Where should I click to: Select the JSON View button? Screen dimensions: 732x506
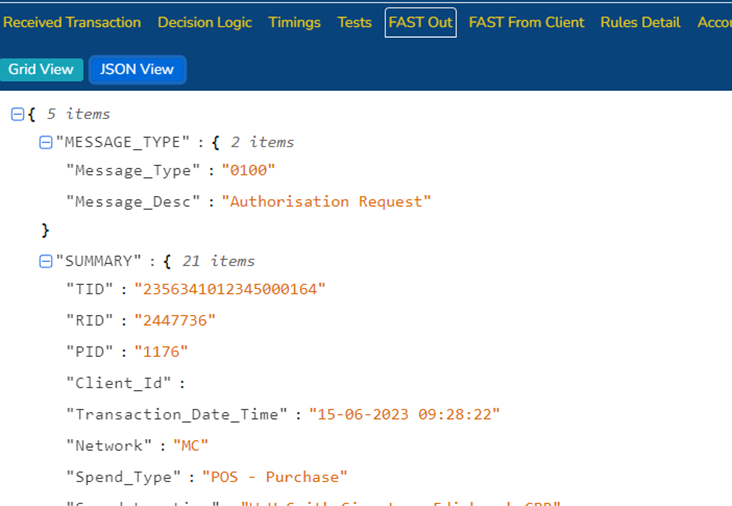tap(137, 70)
